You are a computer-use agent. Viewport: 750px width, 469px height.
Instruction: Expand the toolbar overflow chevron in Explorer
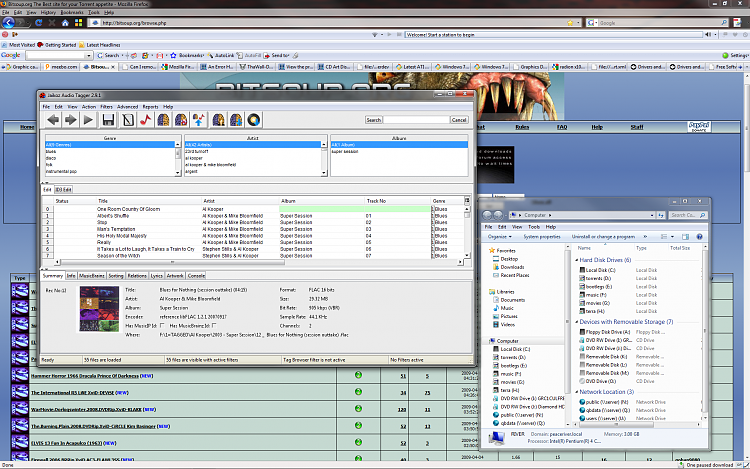[645, 237]
